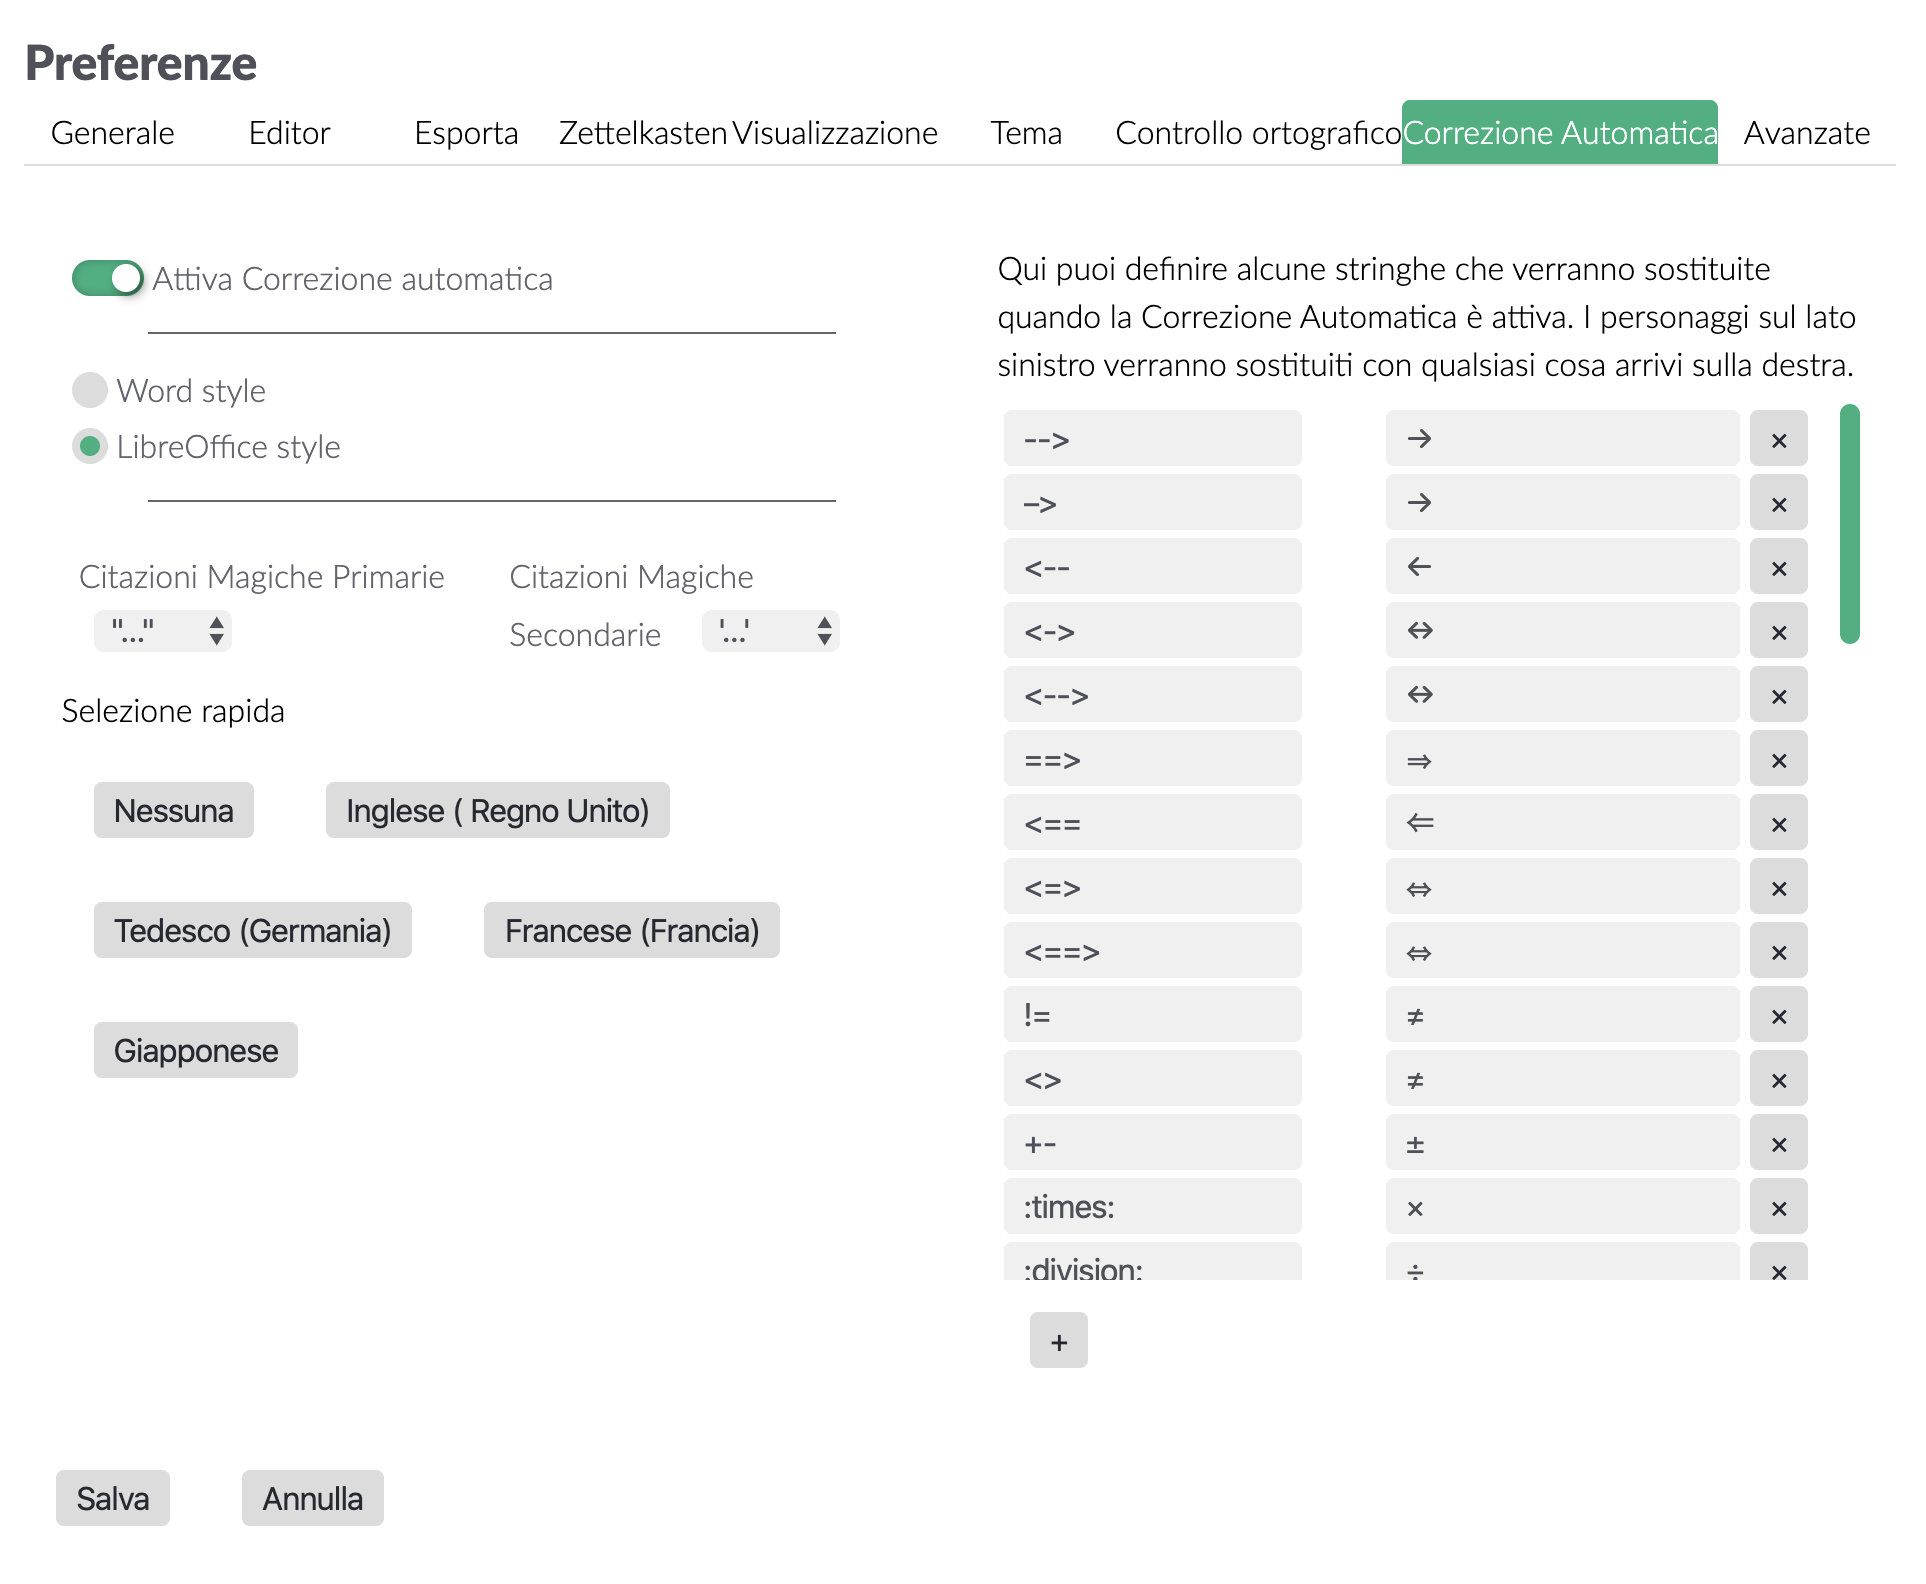Toggle Attiva Correzione automatica switch
Screen dimensions: 1926x1584
coord(107,278)
